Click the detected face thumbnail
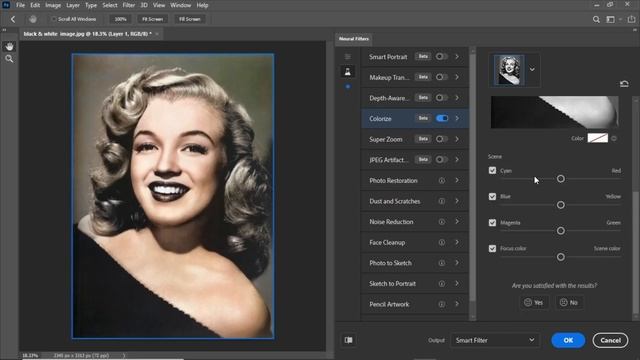The height and width of the screenshot is (360, 640). click(509, 70)
